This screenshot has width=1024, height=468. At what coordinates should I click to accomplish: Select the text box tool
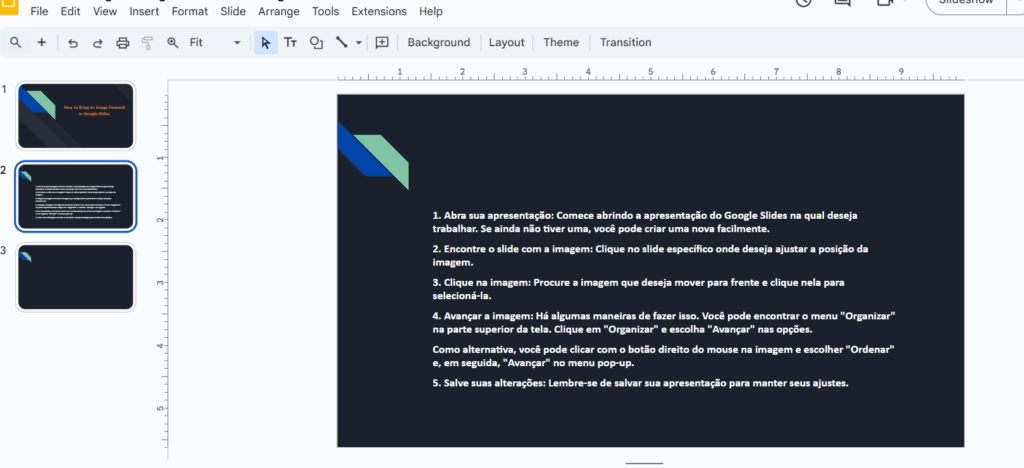point(290,42)
